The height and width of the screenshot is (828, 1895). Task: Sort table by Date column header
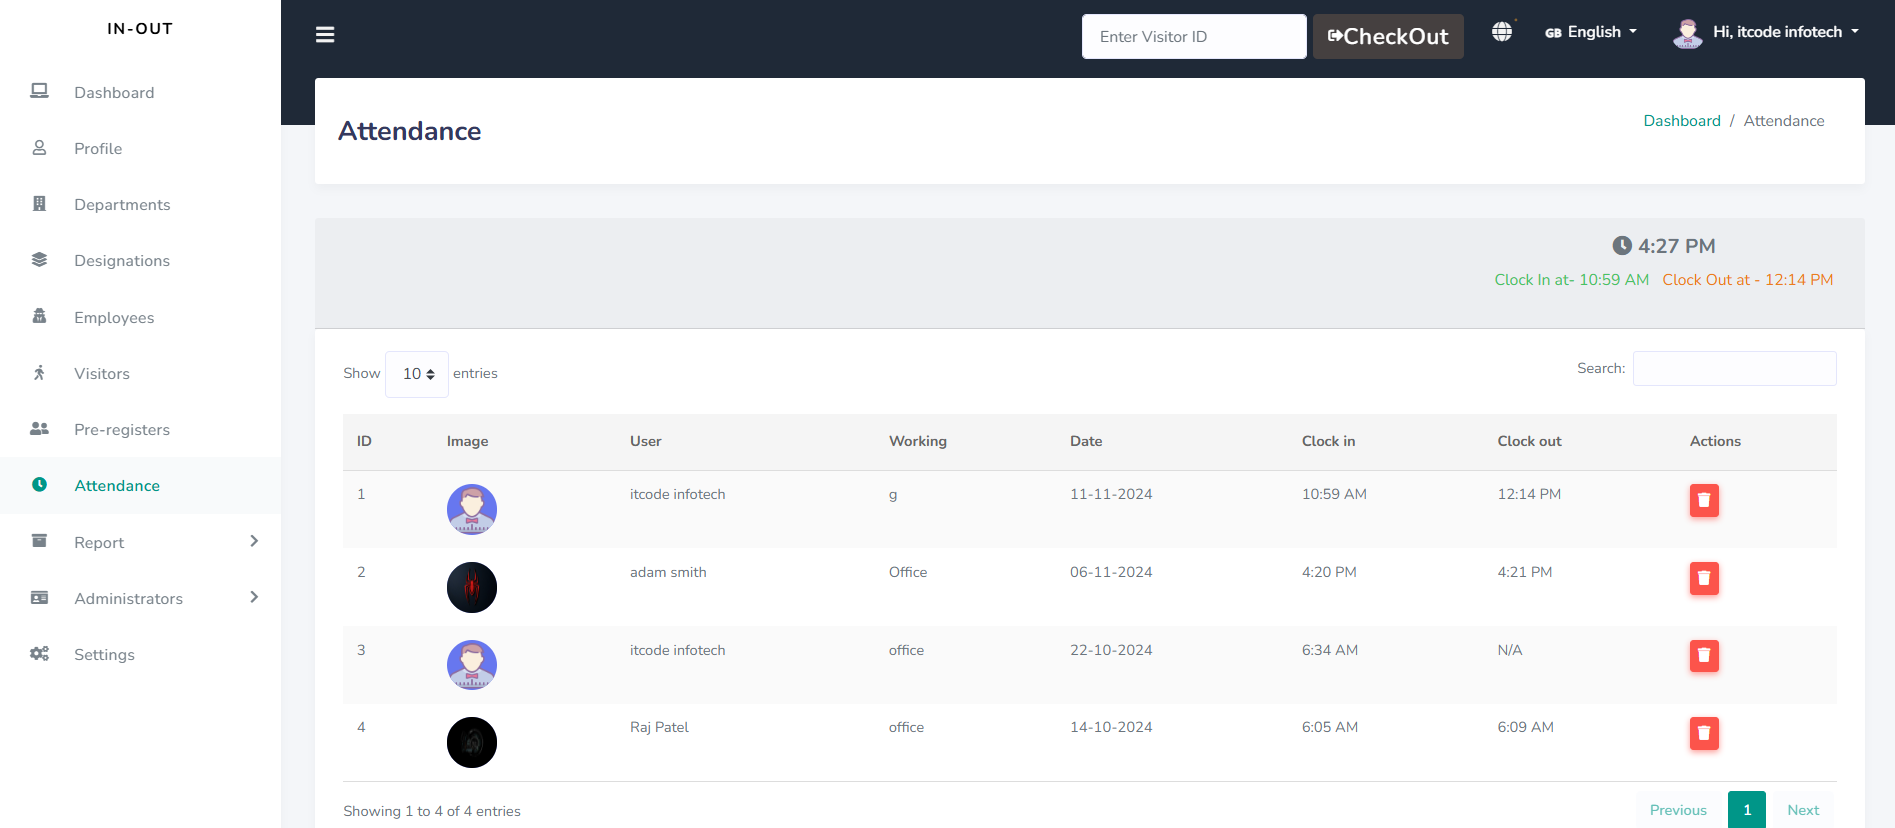tap(1086, 441)
